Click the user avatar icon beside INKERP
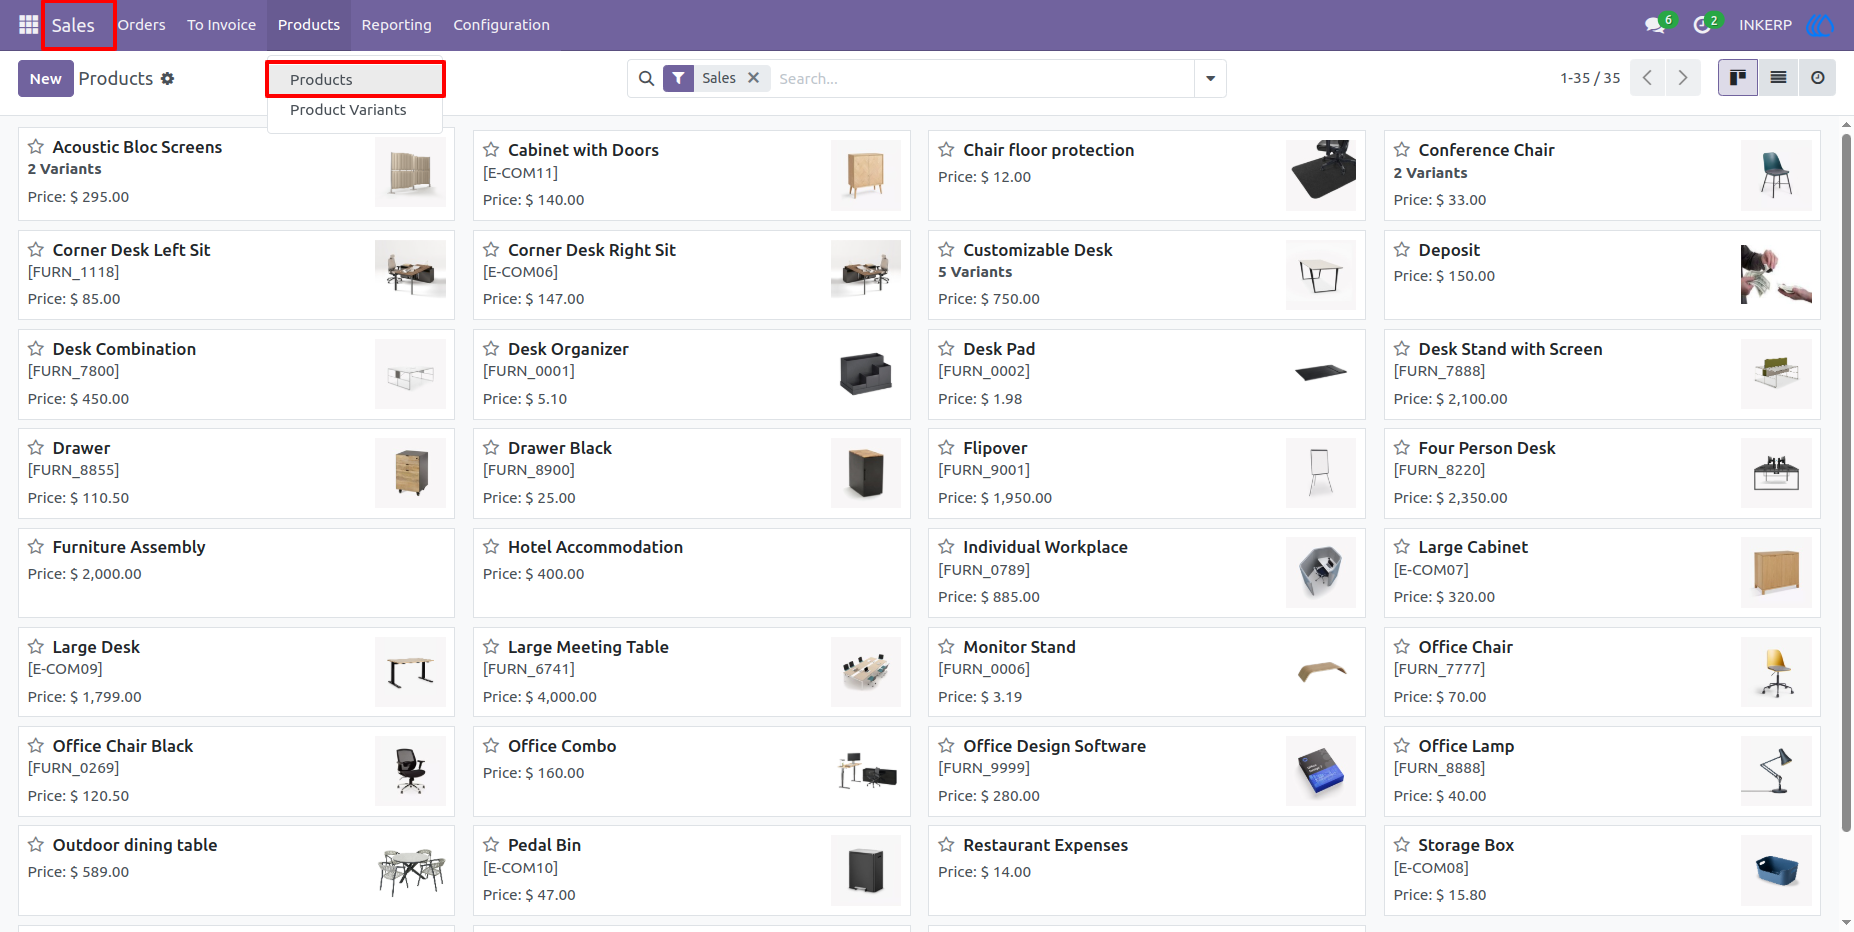Screen dimensions: 1854x932 click(x=1820, y=25)
